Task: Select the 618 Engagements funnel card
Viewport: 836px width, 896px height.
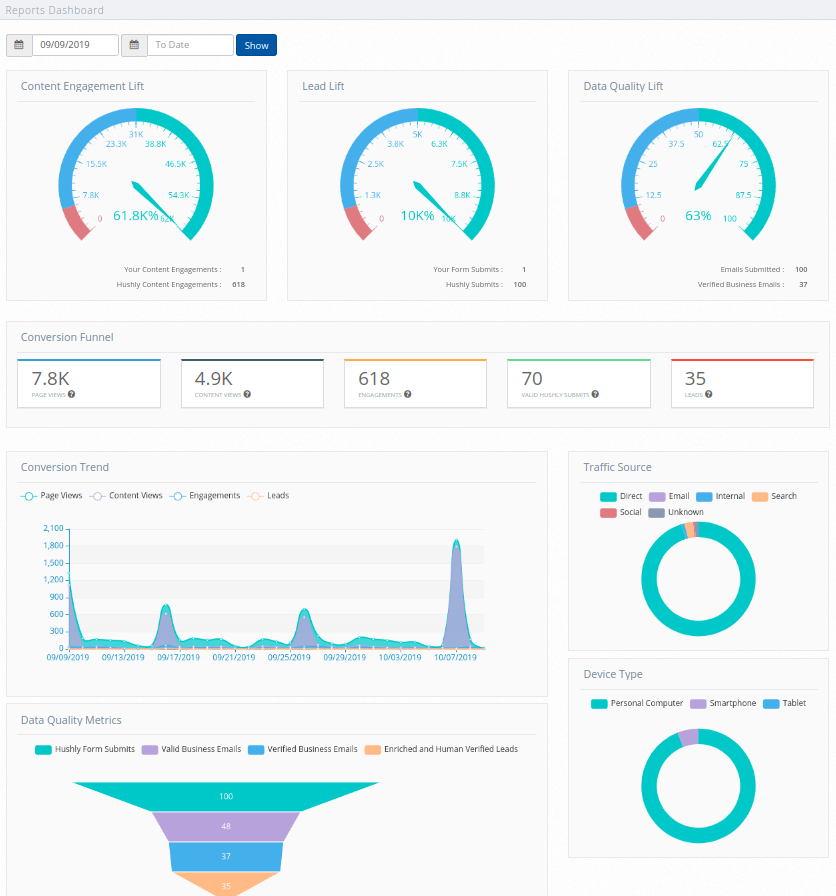Action: coord(415,383)
